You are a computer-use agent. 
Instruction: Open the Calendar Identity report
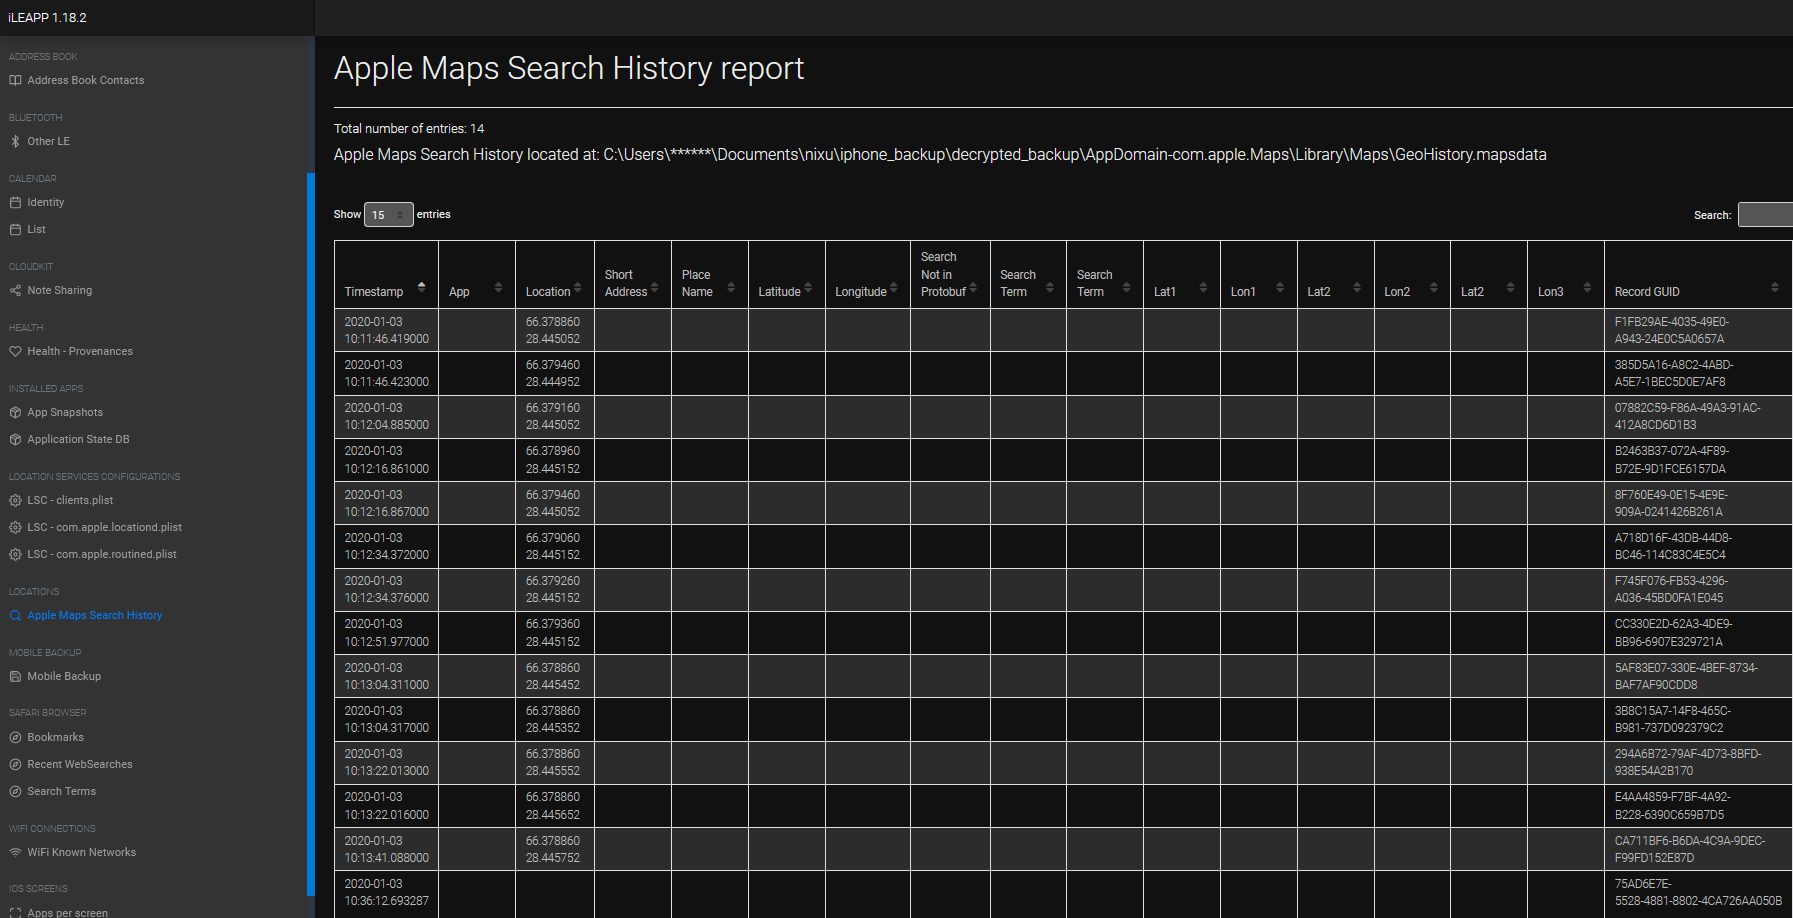click(45, 202)
